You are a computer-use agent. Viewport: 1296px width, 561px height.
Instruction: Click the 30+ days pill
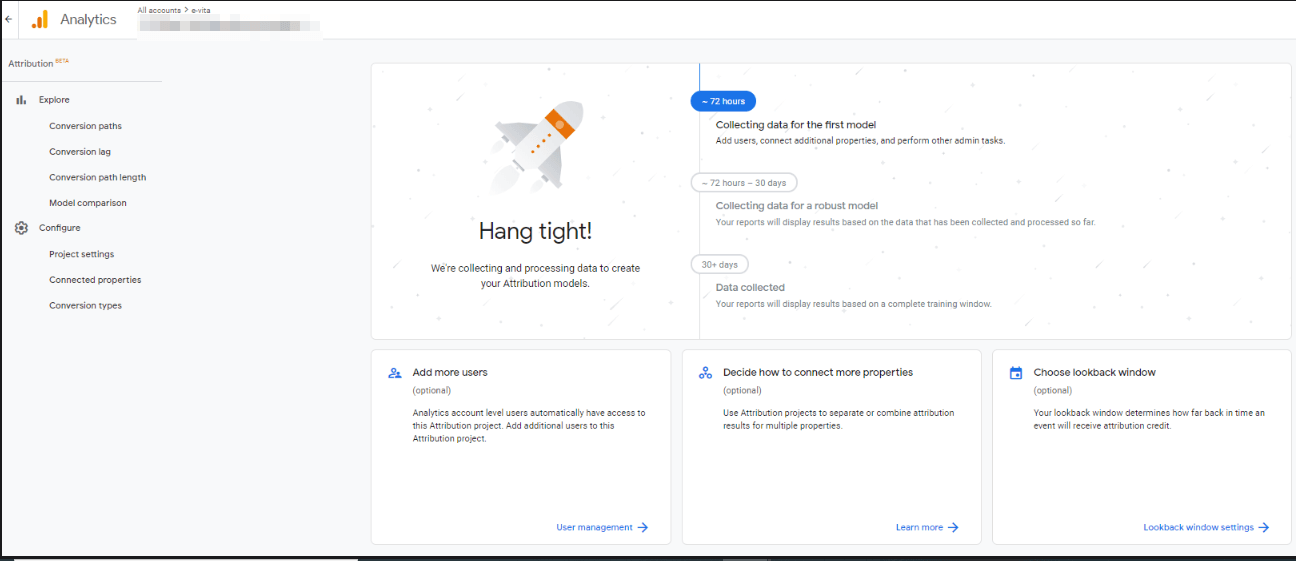pyautogui.click(x=719, y=265)
